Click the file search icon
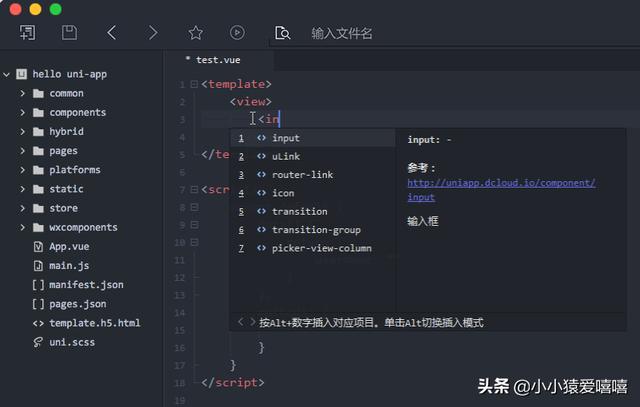 (x=282, y=33)
